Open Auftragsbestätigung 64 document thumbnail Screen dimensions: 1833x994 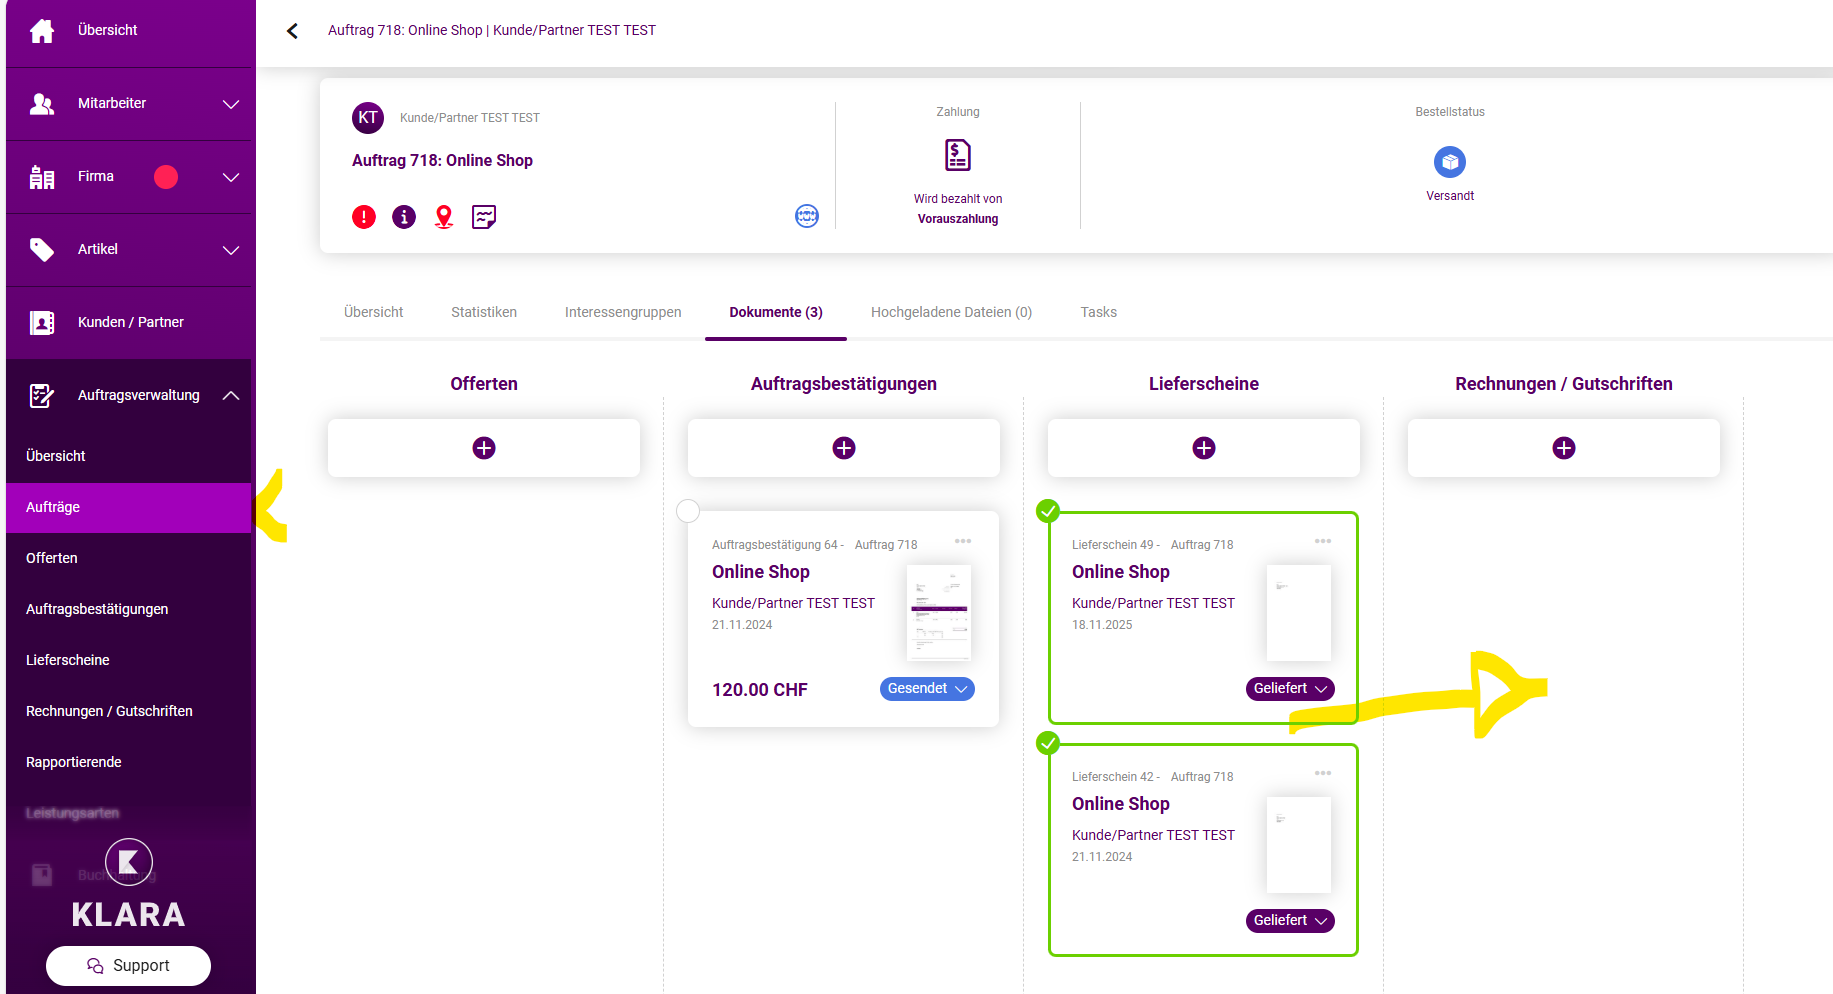[939, 613]
